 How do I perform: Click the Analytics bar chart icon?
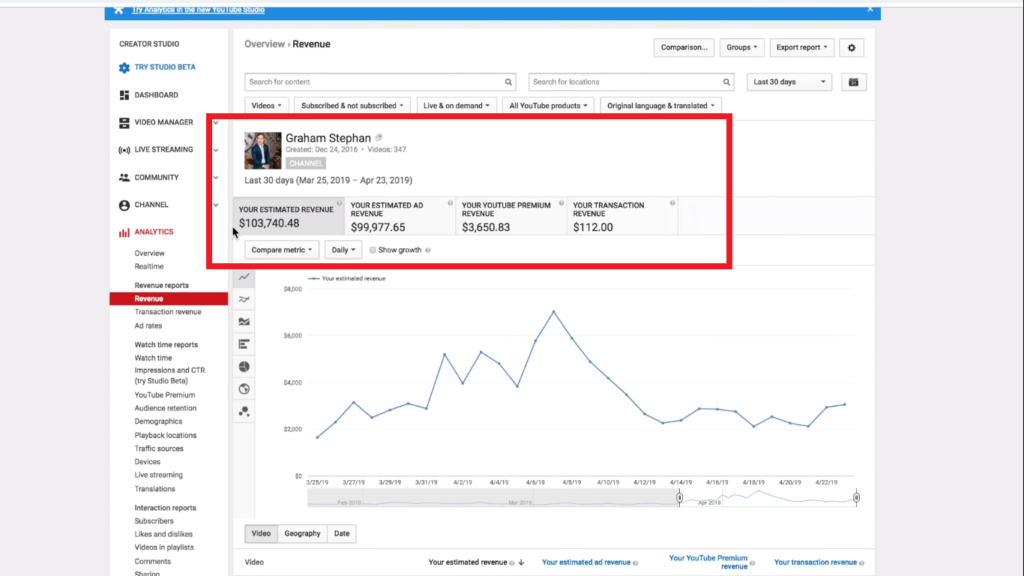pos(124,232)
